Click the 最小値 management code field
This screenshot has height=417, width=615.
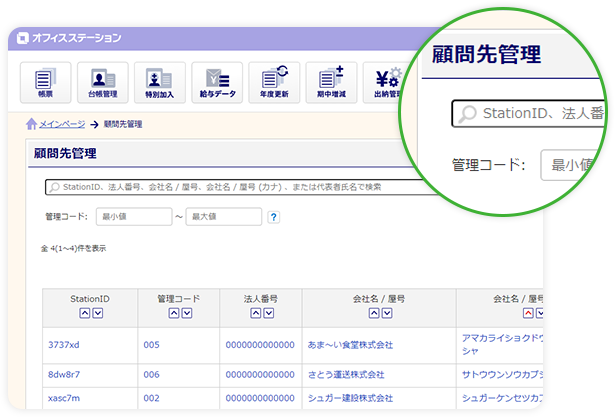click(134, 217)
